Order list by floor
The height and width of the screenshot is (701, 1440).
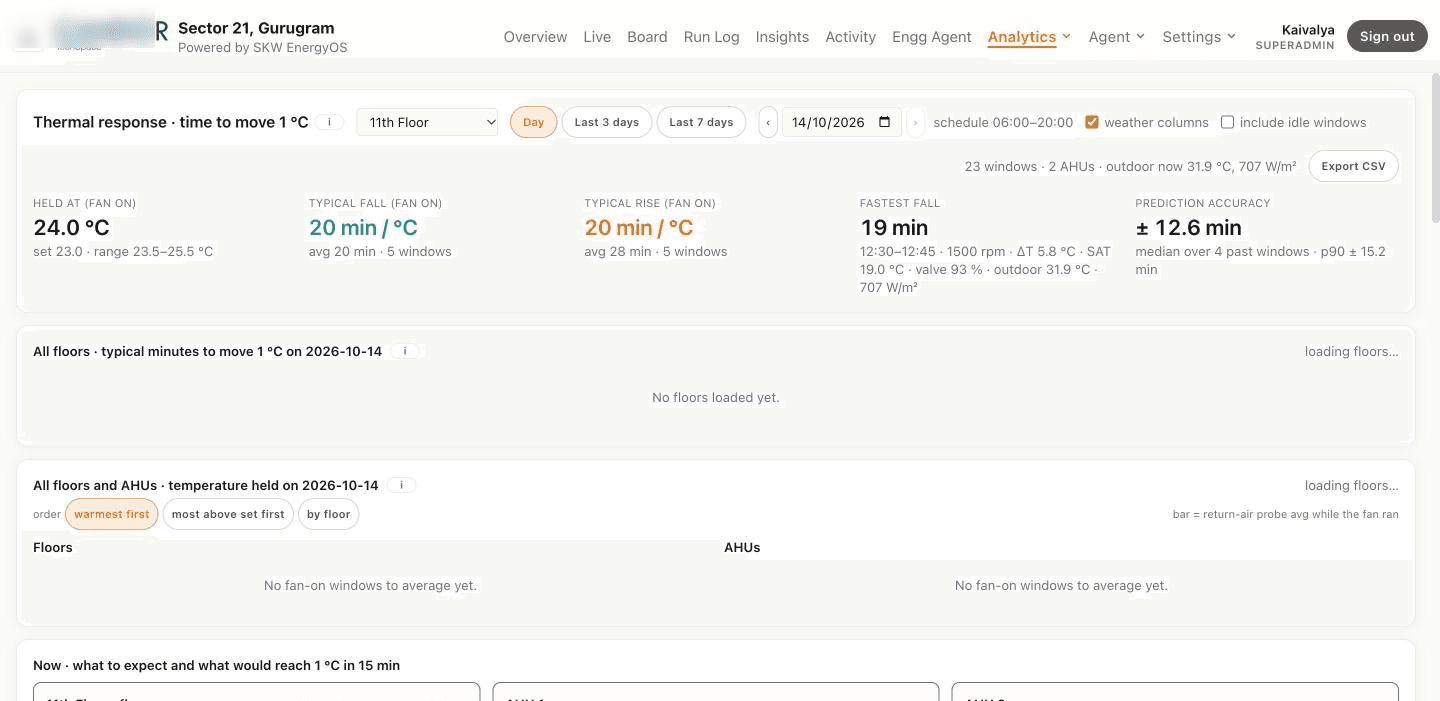[328, 514]
